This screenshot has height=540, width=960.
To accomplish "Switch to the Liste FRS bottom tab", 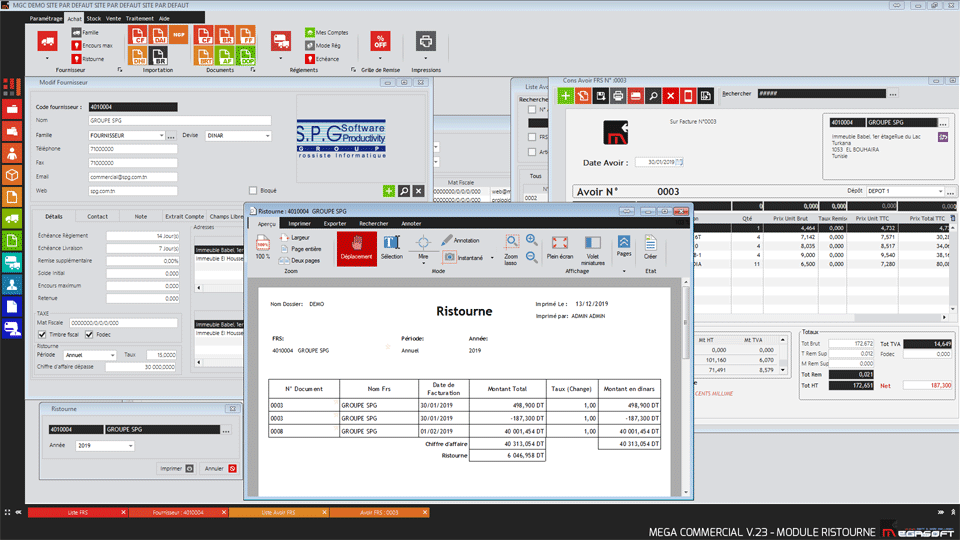I will pyautogui.click(x=78, y=512).
